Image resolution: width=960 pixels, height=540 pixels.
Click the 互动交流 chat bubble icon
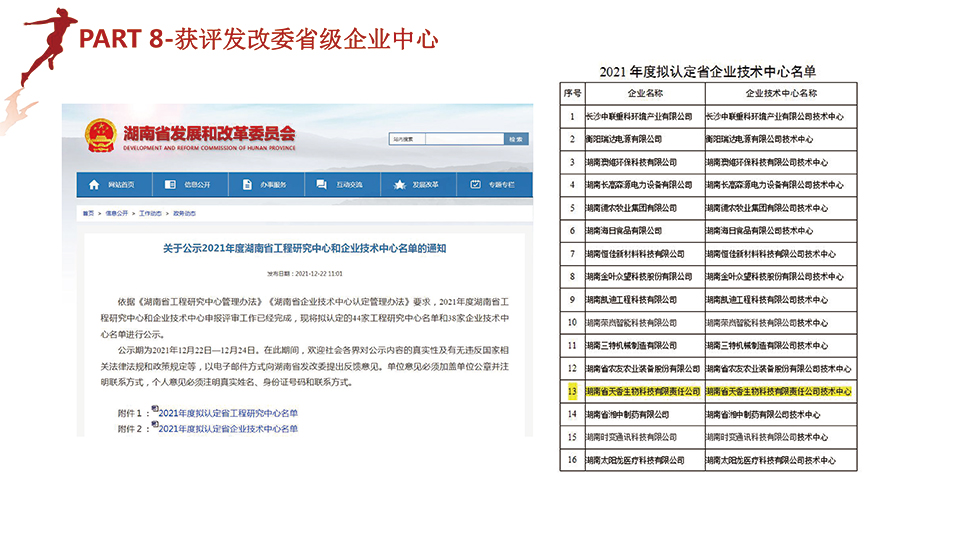tap(322, 185)
